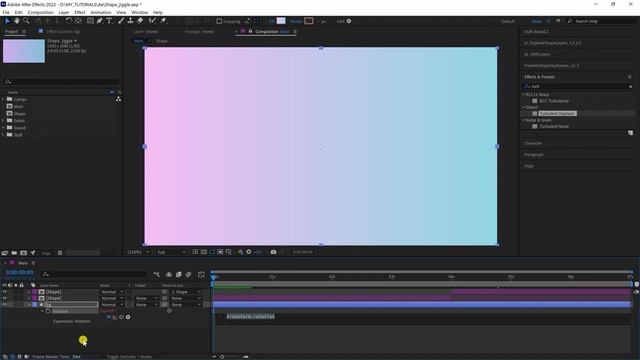This screenshot has height=360, width=640.
Task: Toggle mask and shape path visibility
Action: click(212, 252)
